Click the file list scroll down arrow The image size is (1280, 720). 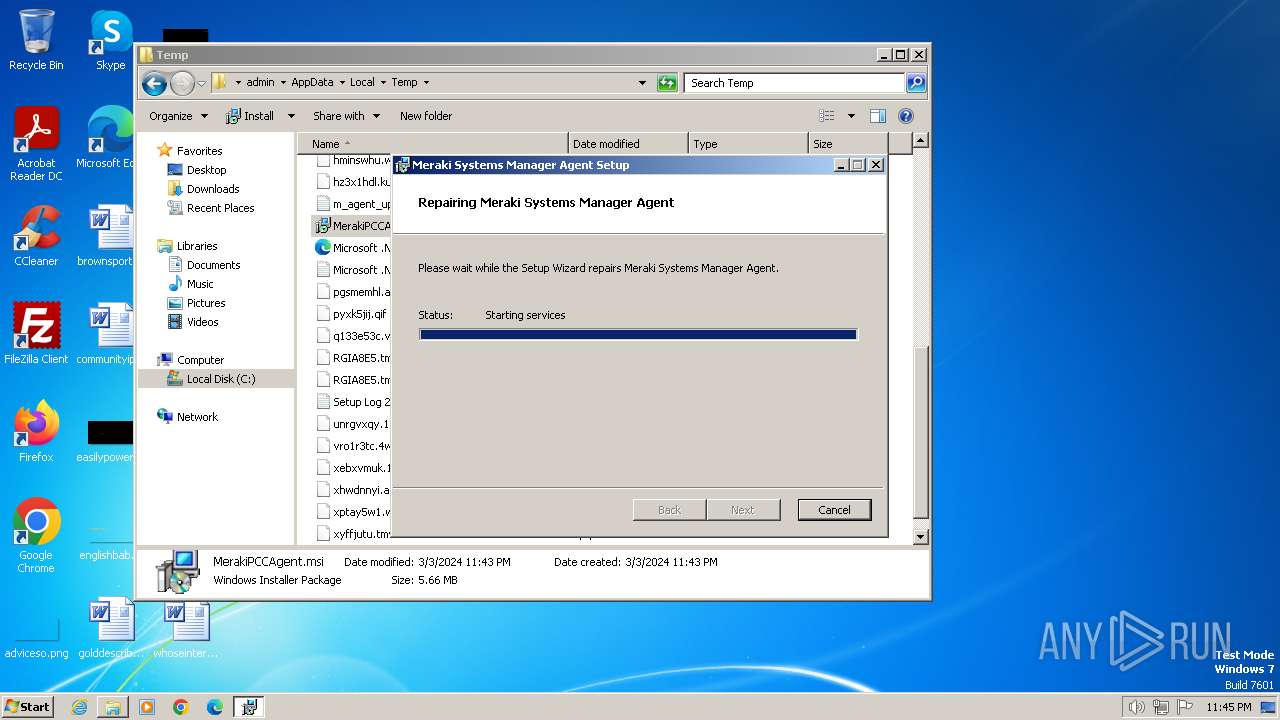click(921, 537)
